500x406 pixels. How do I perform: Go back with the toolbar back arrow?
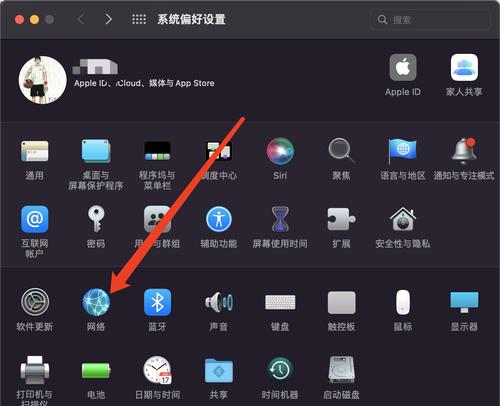pos(81,19)
